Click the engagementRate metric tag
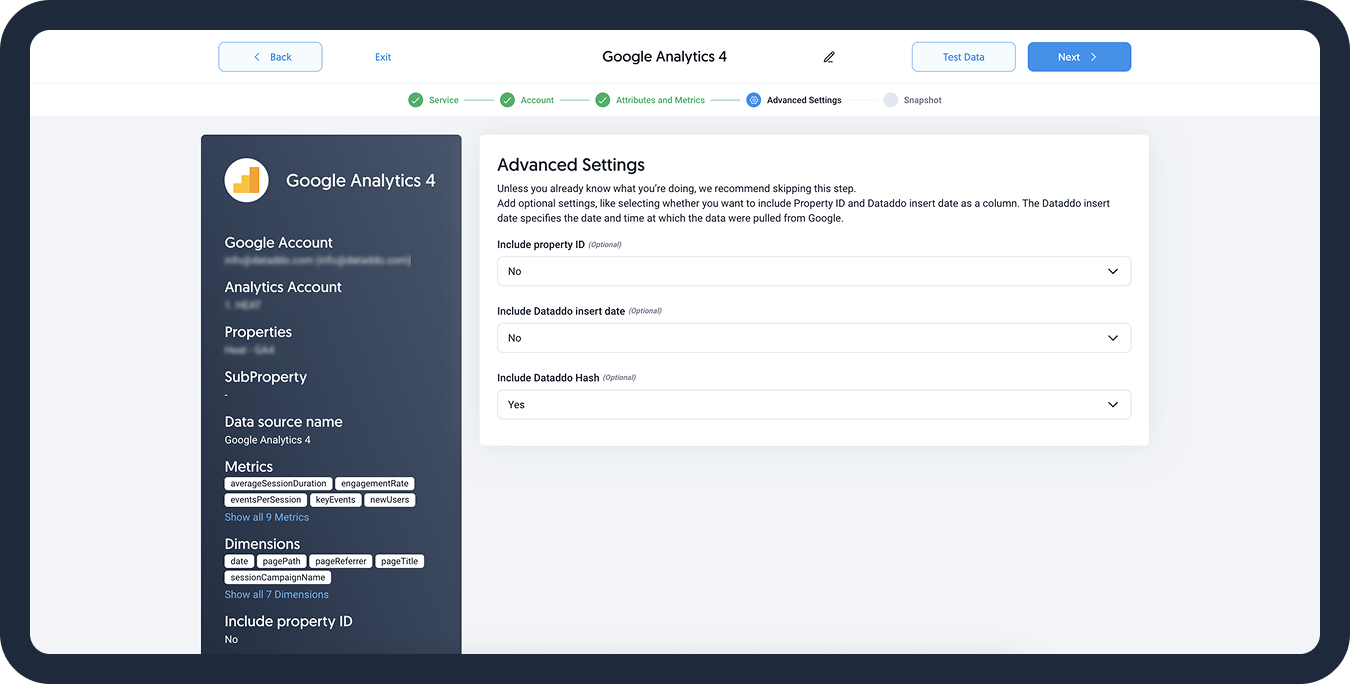The width and height of the screenshot is (1350, 684). 375,483
